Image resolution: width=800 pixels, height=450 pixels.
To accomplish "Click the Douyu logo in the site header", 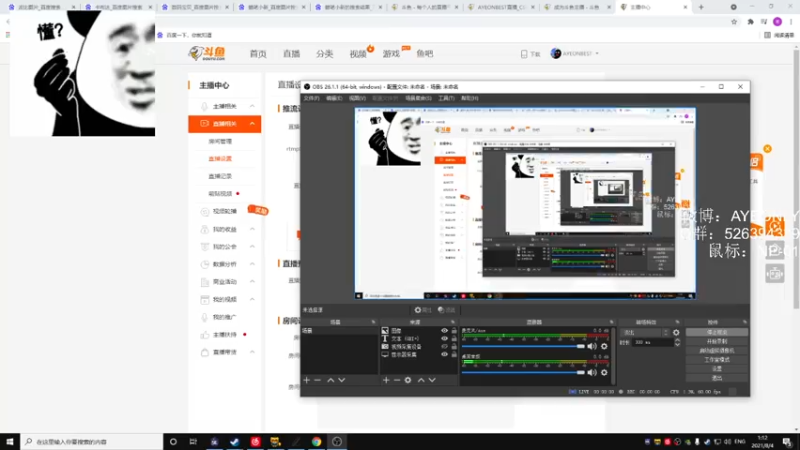I will pyautogui.click(x=207, y=53).
